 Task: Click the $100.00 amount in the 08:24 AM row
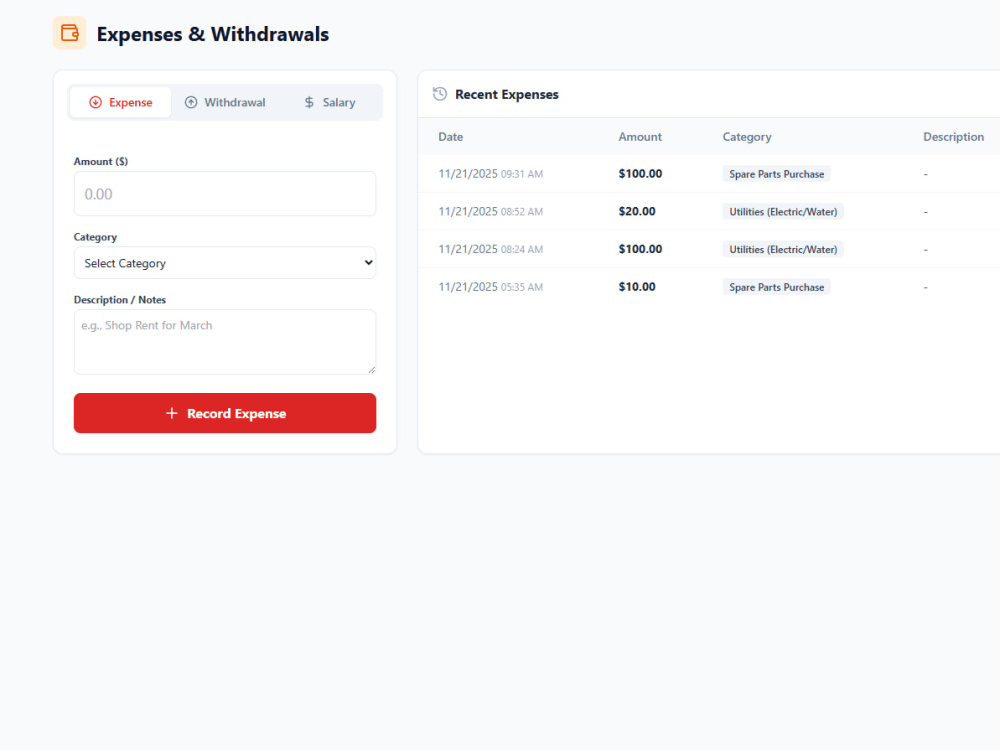(x=640, y=249)
